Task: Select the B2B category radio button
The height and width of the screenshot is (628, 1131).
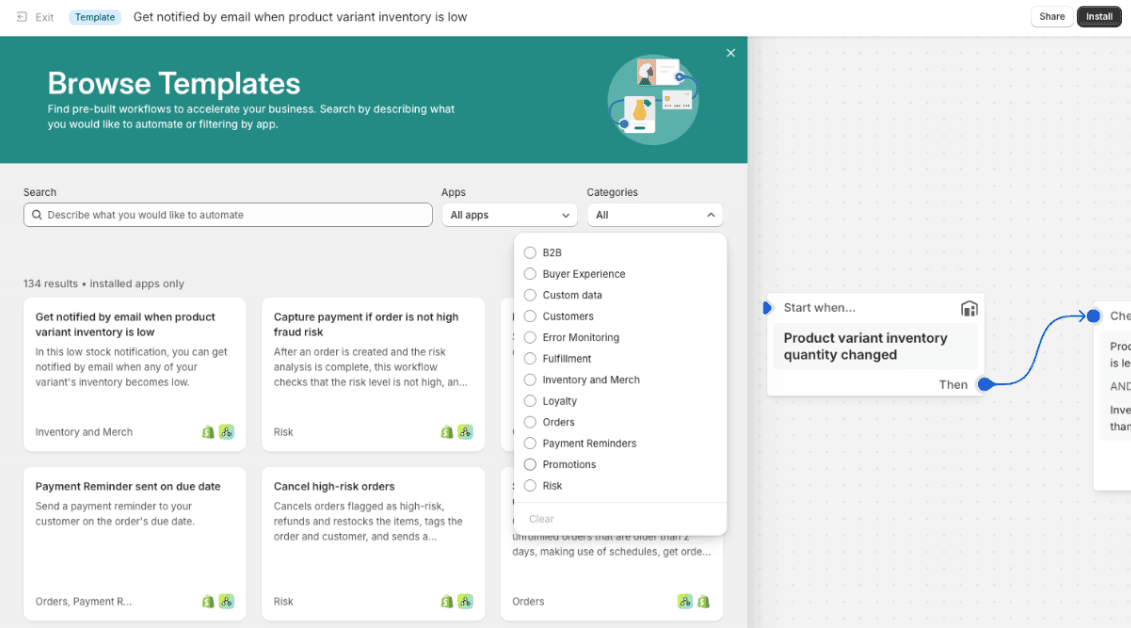Action: pyautogui.click(x=530, y=253)
